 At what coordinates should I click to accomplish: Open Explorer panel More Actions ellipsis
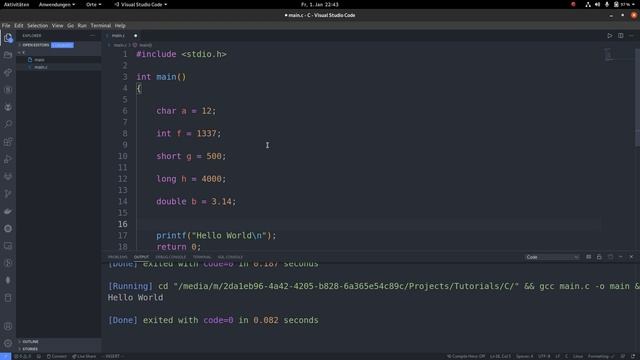click(x=92, y=36)
